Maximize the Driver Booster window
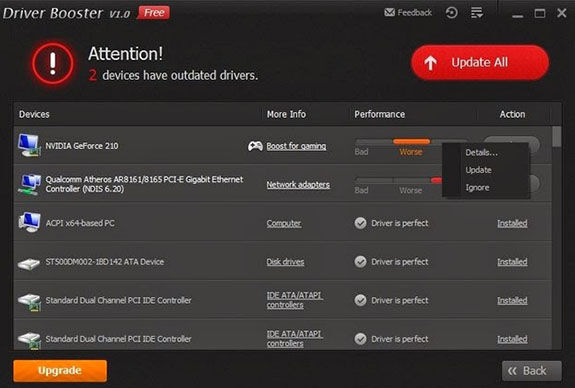Image resolution: width=575 pixels, height=388 pixels. (x=539, y=14)
